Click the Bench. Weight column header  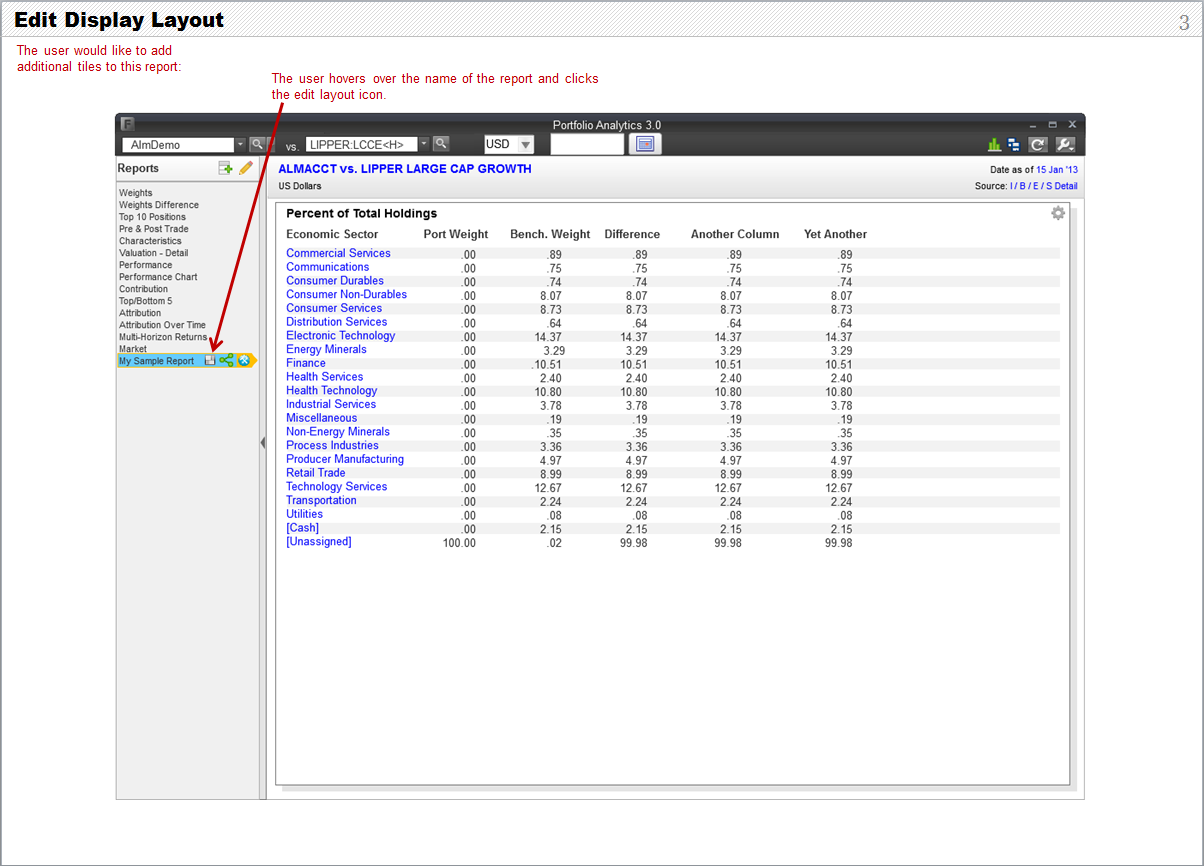click(550, 234)
